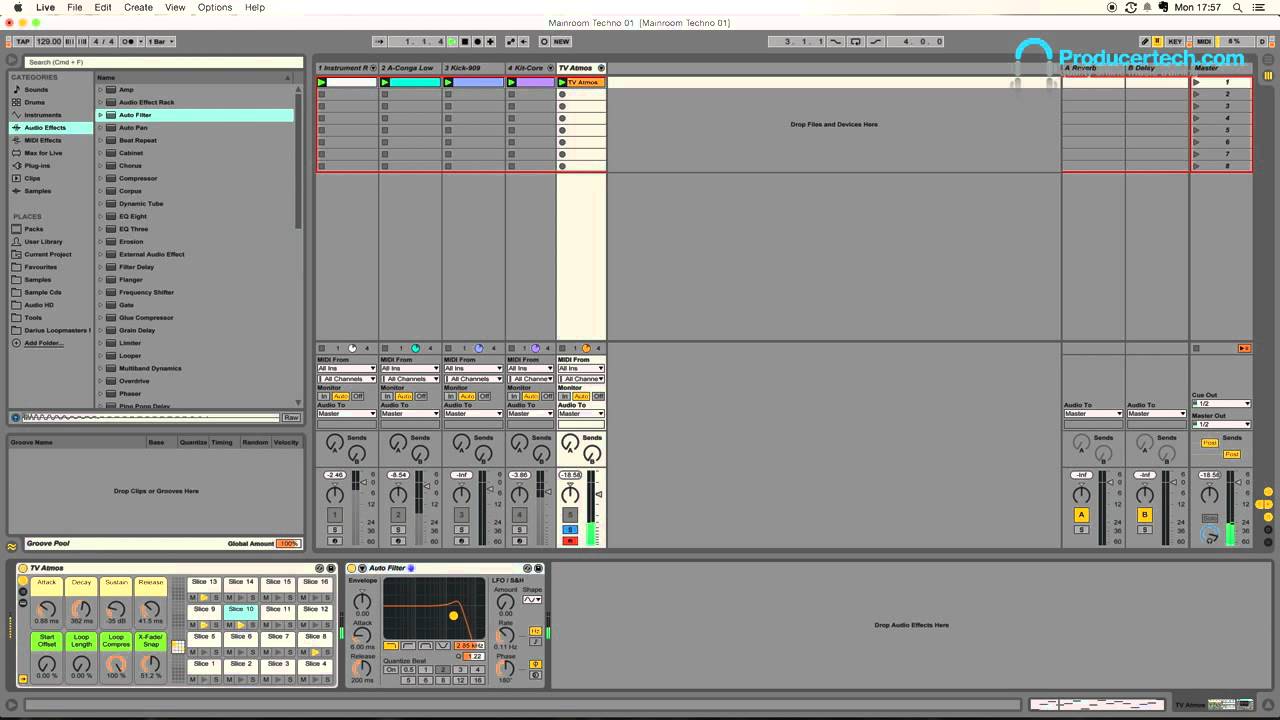The height and width of the screenshot is (720, 1280).
Task: Click the NEW scene capture button
Action: (561, 42)
